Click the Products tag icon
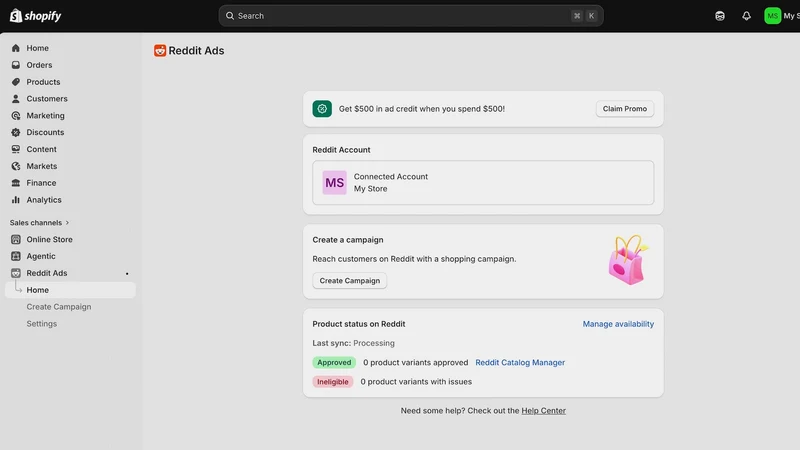Image resolution: width=800 pixels, height=450 pixels. pyautogui.click(x=16, y=82)
